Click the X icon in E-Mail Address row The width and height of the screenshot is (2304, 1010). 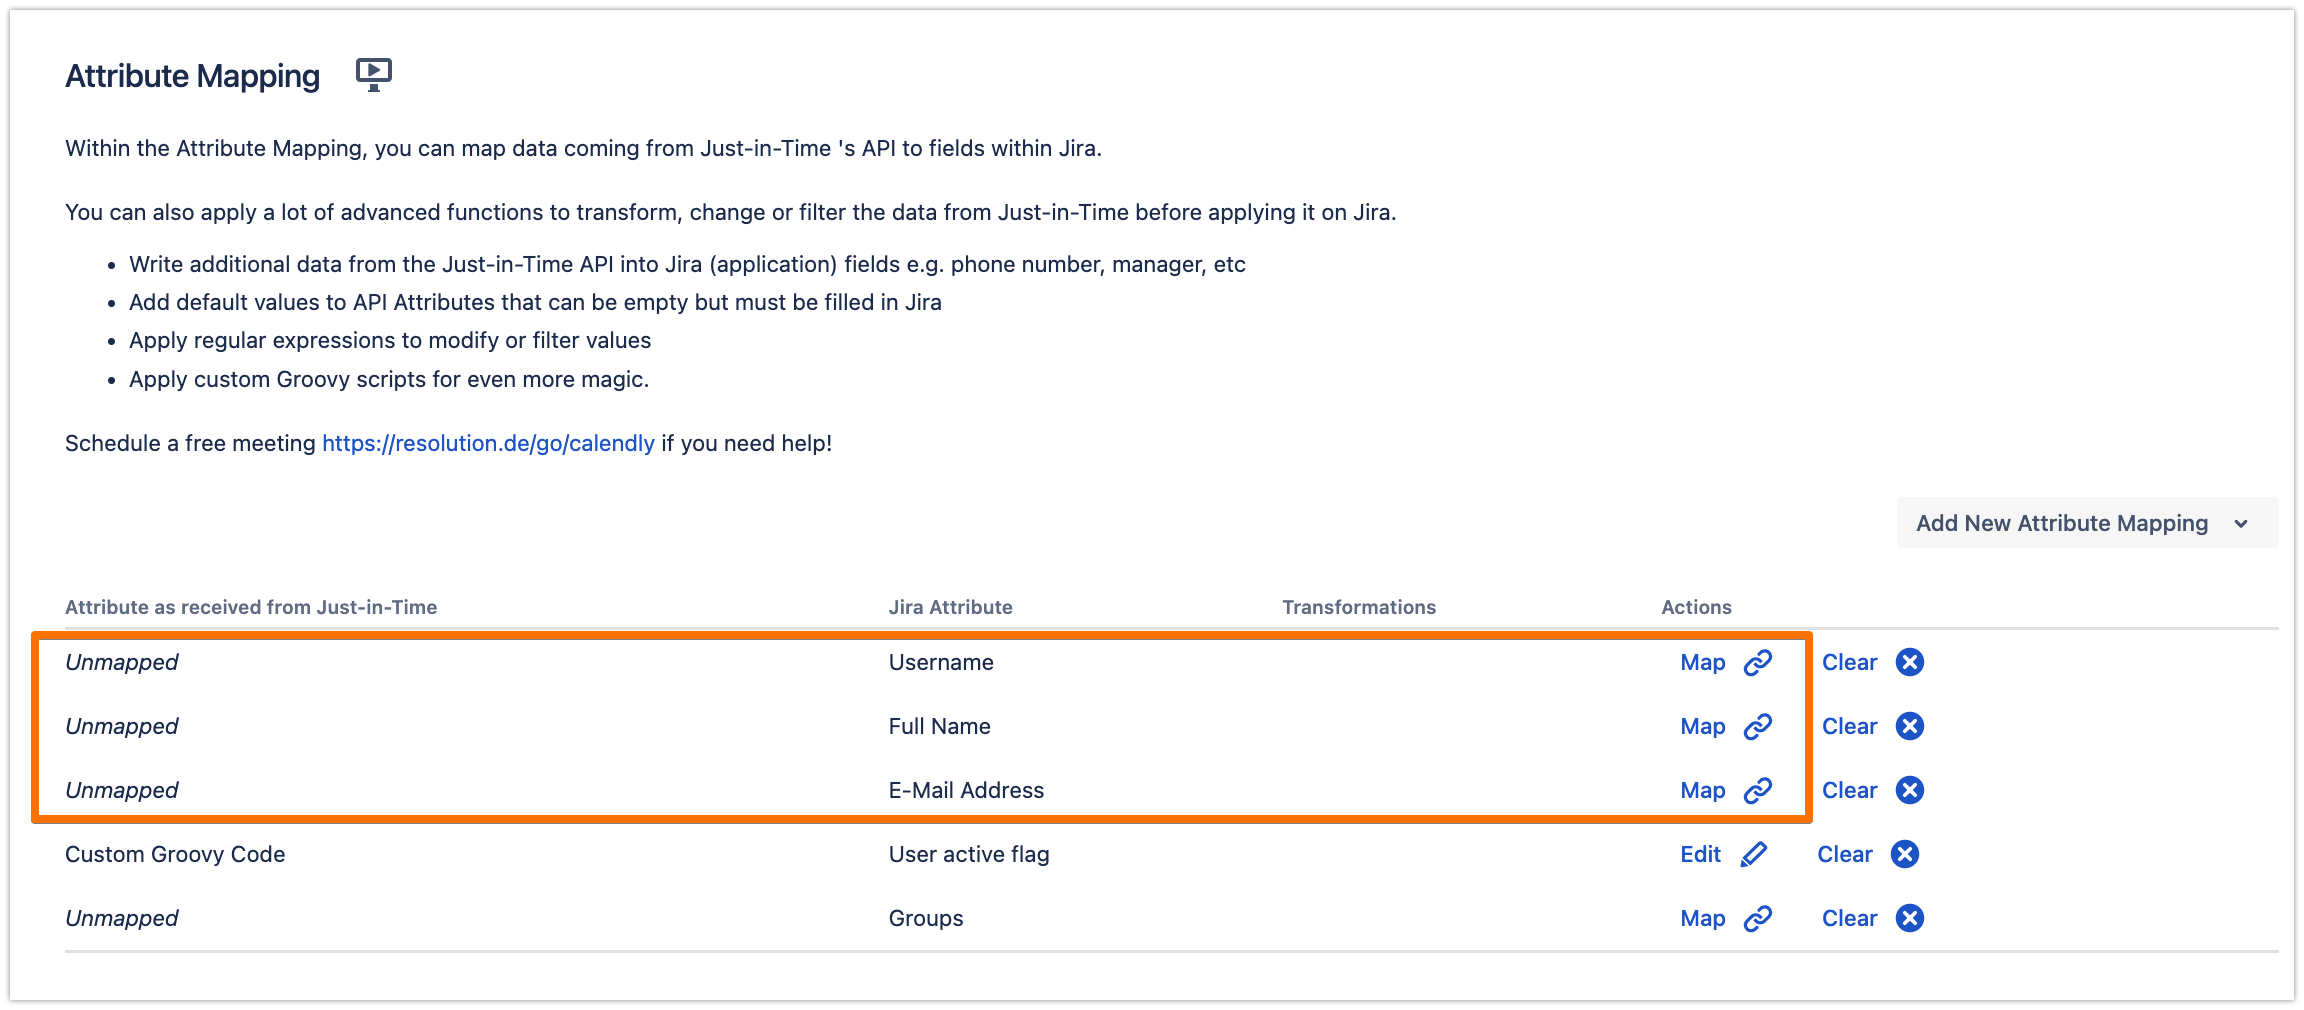[1910, 791]
